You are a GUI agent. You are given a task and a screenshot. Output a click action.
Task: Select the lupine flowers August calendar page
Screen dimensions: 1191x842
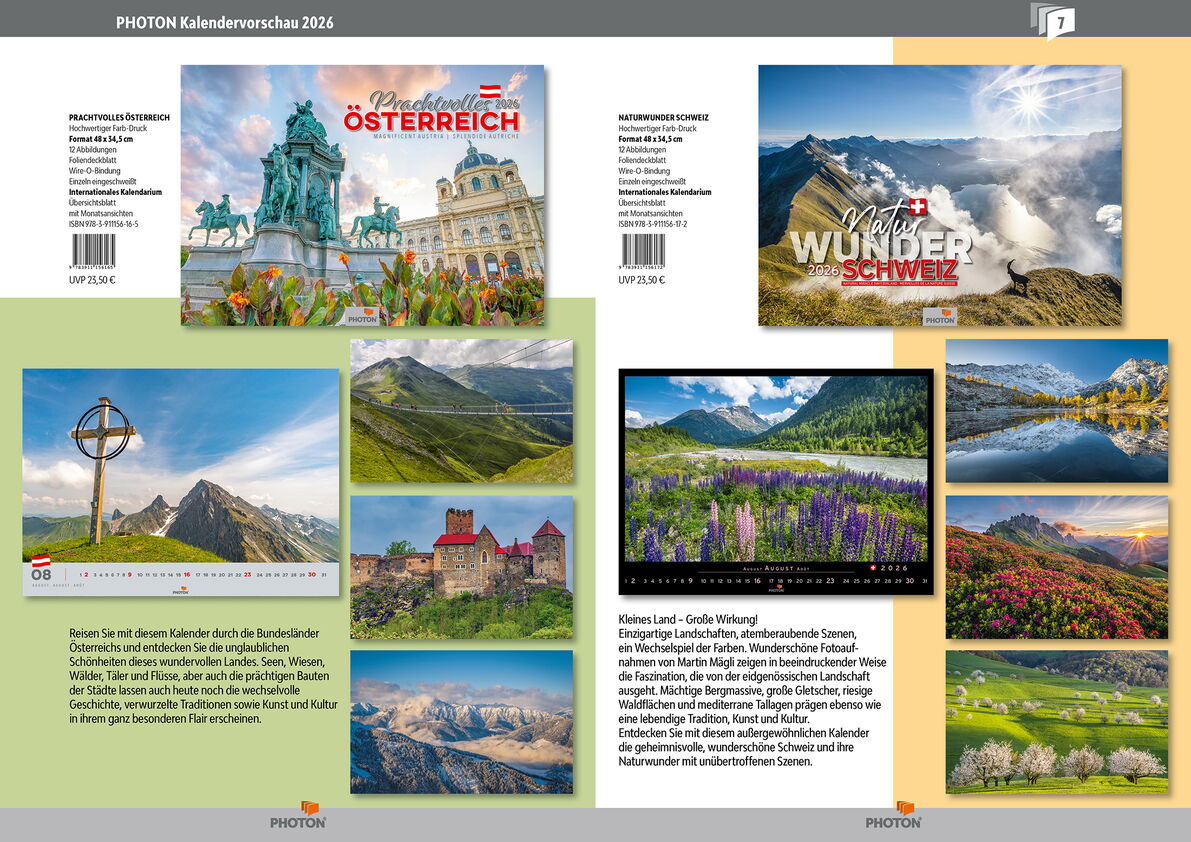coord(776,482)
